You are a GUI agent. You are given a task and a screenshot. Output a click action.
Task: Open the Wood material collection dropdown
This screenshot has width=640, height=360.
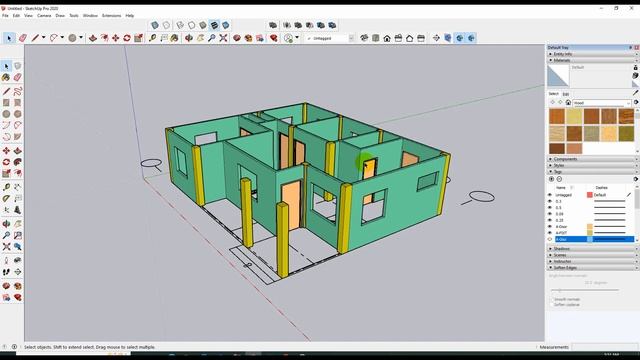pos(602,103)
